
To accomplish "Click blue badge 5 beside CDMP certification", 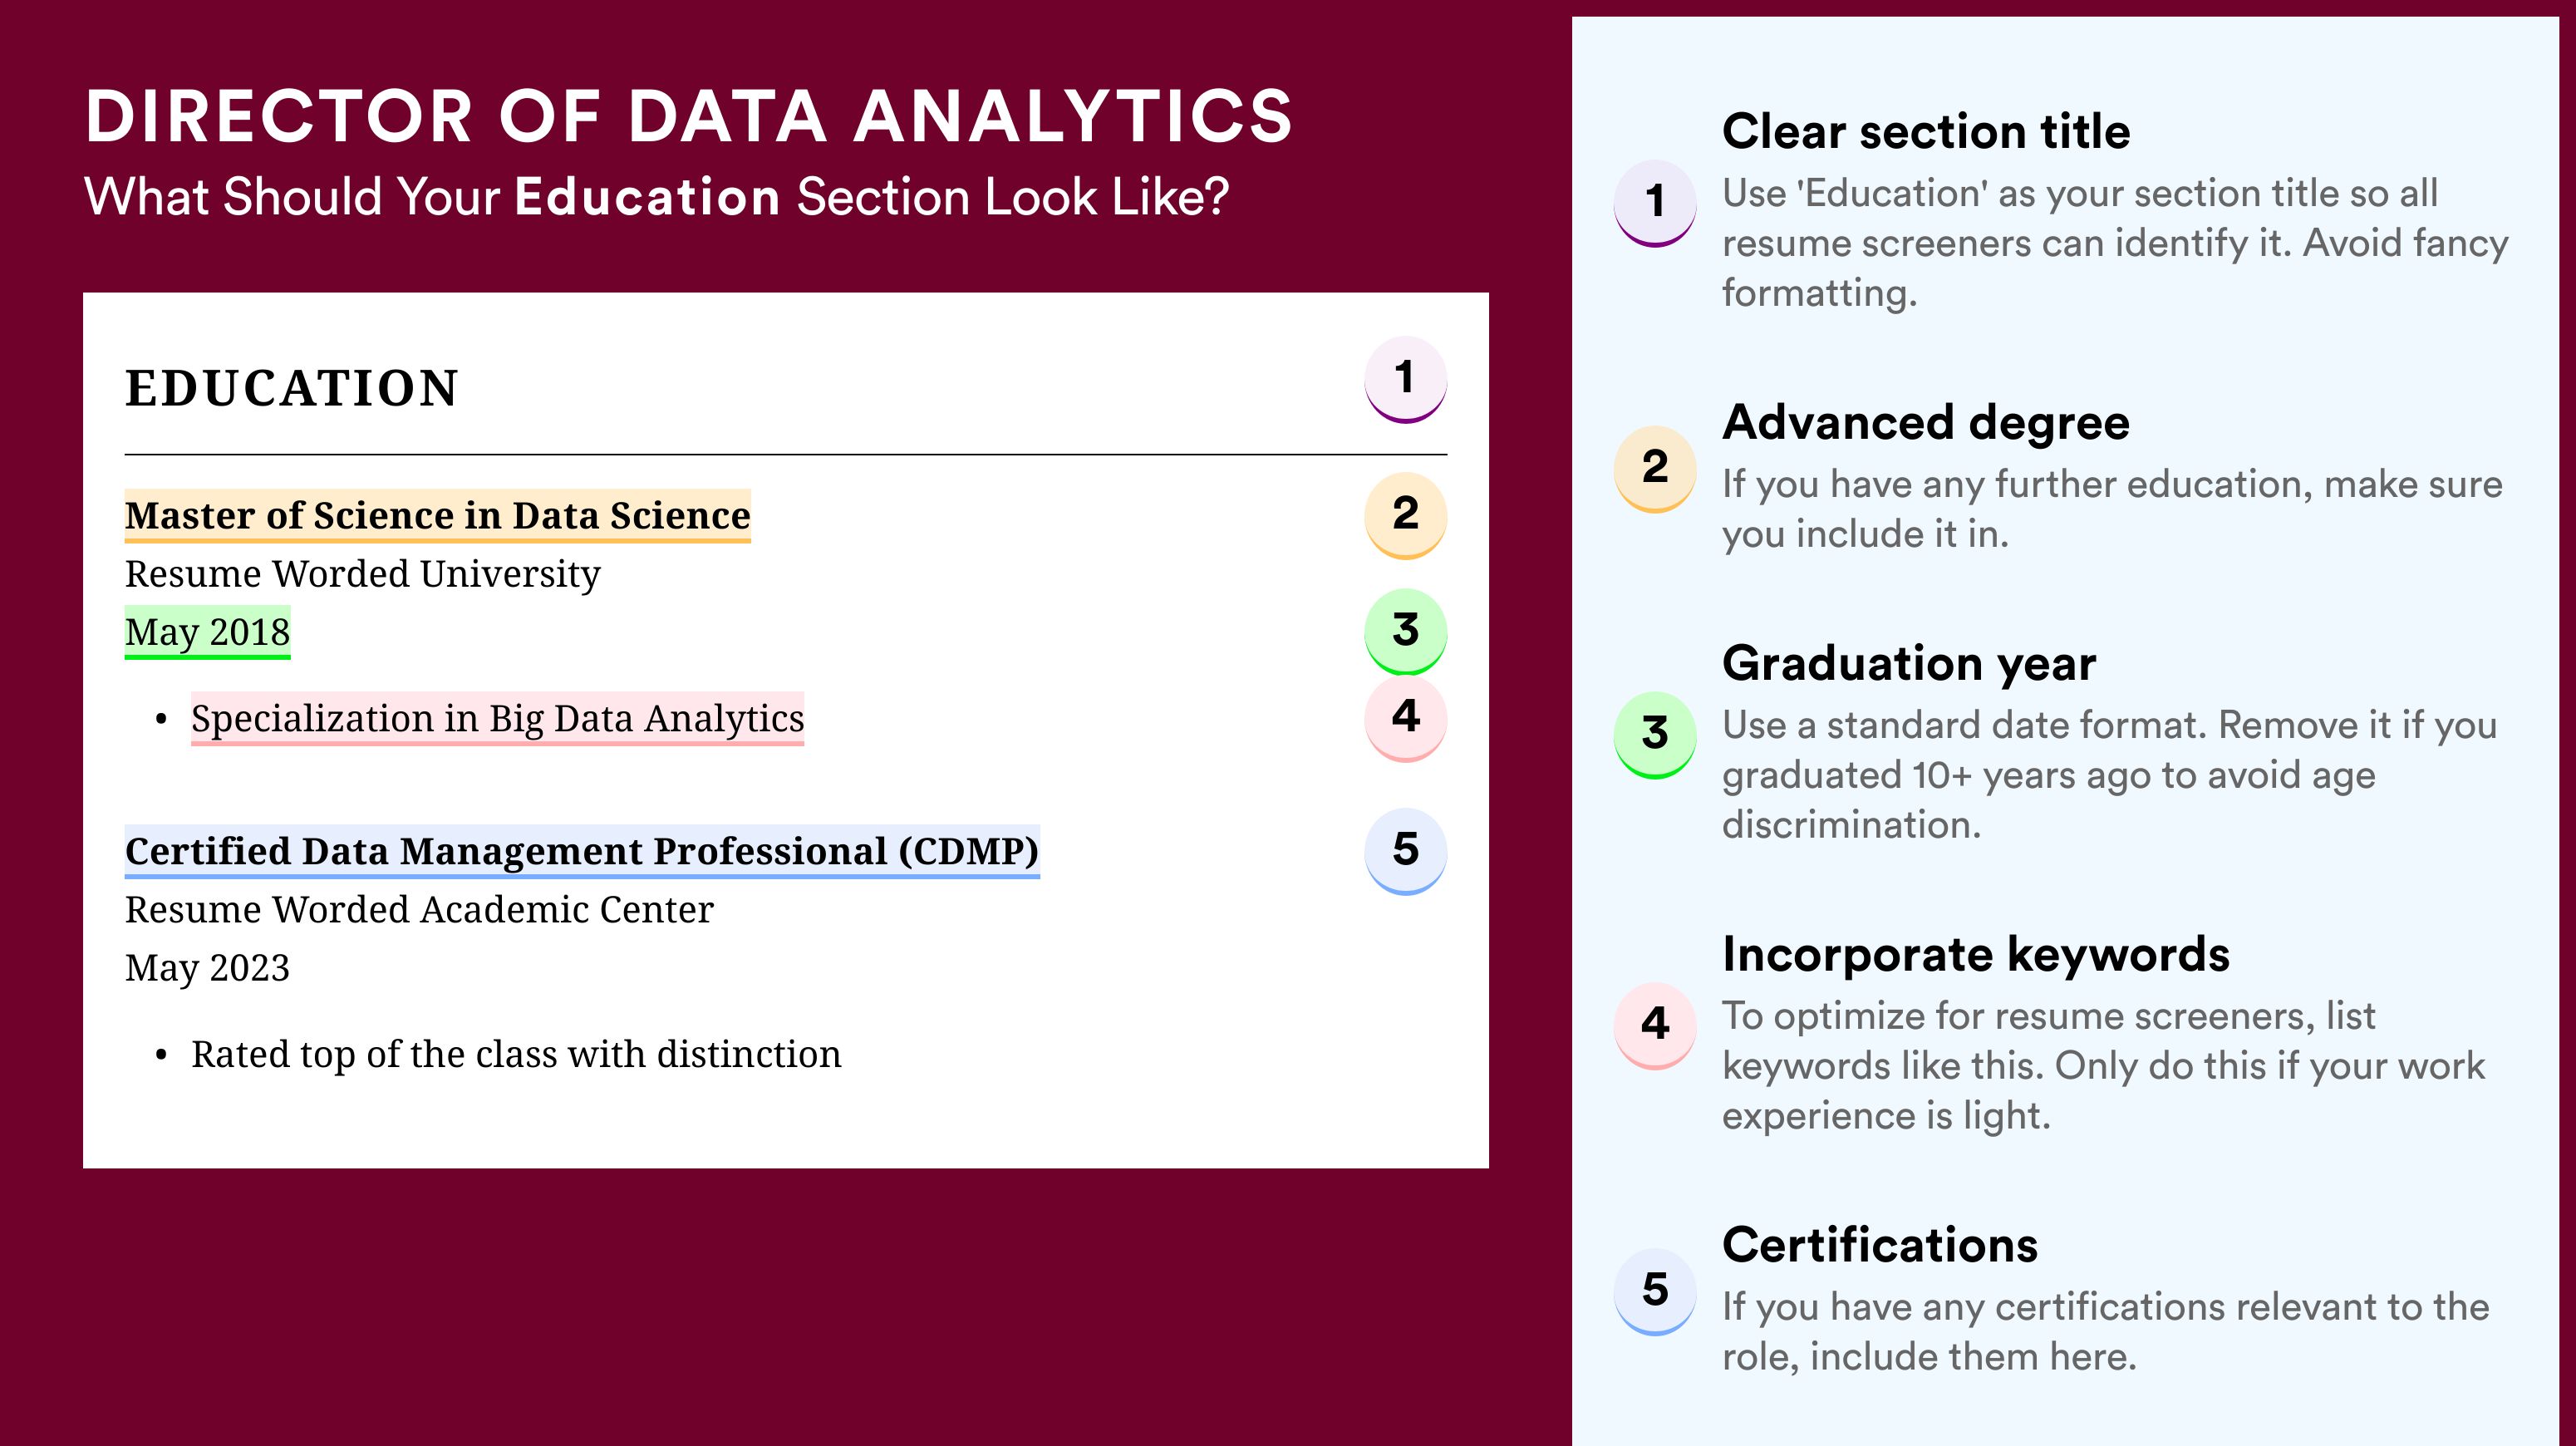I will tap(1405, 851).
